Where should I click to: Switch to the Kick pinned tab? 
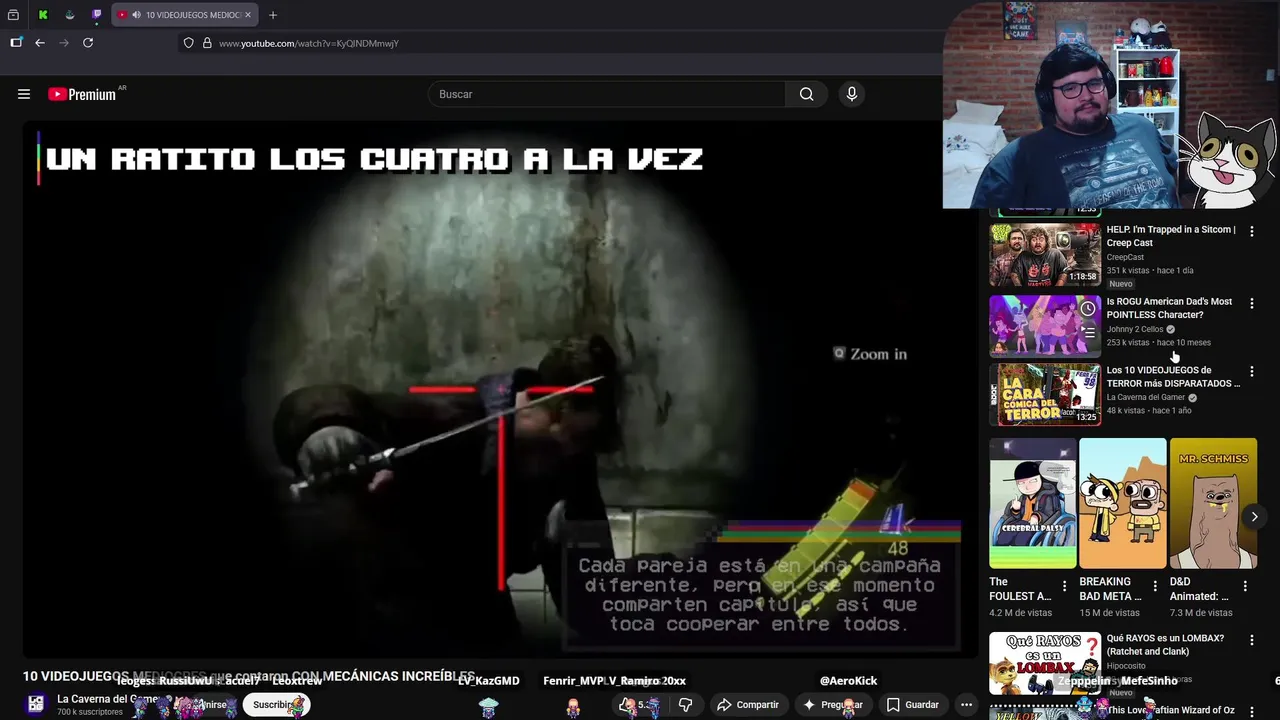43,15
